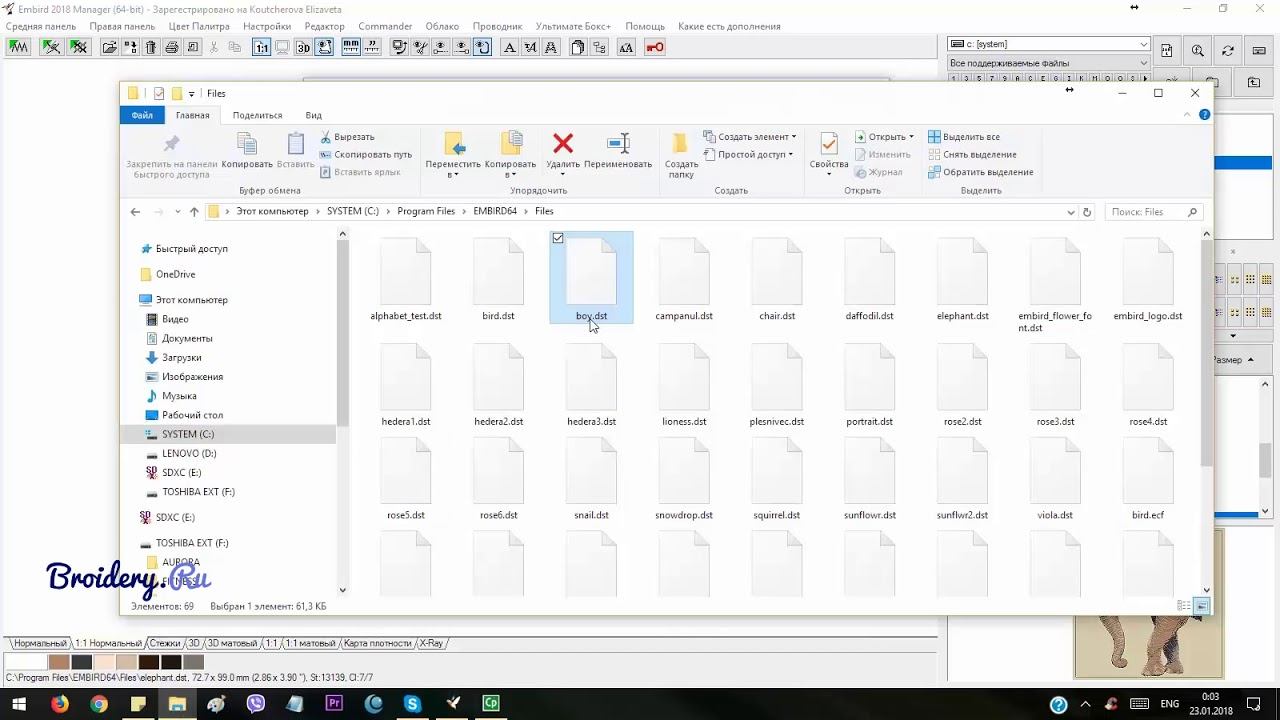Click the 1:1 scale toolbar icon
Screen dimensions: 1280x720
pos(261,47)
